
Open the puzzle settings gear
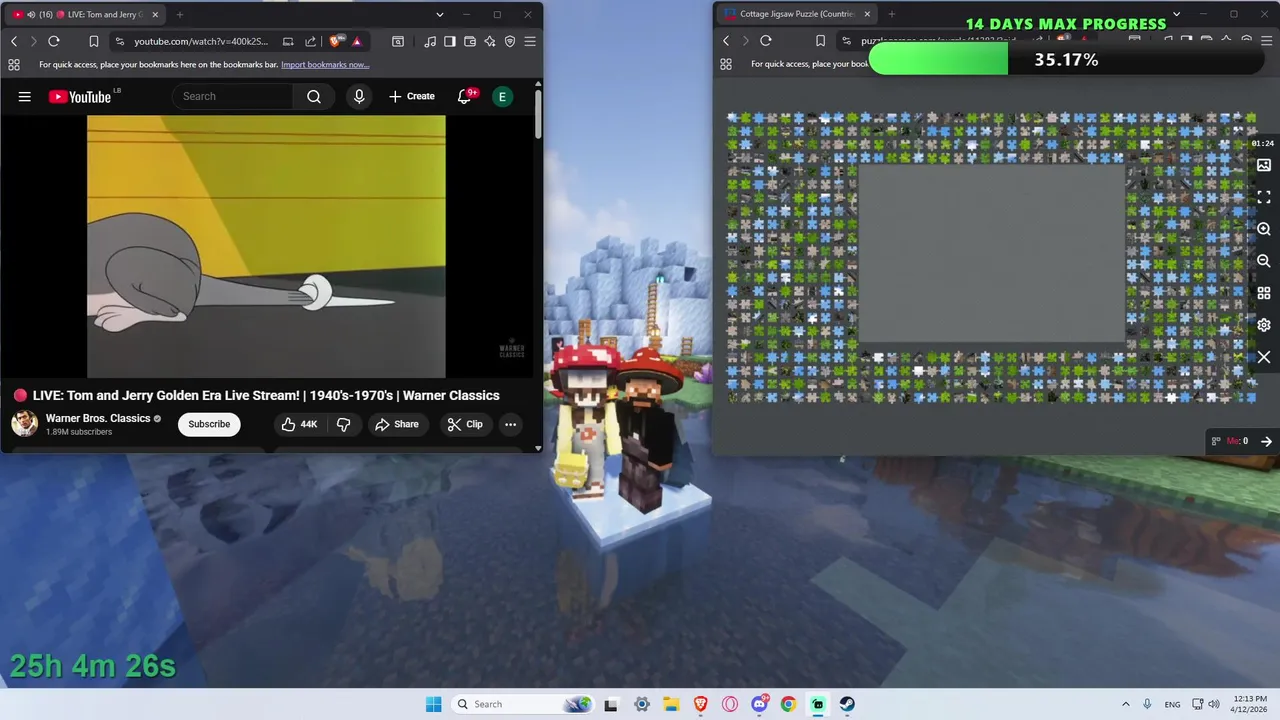(1264, 325)
